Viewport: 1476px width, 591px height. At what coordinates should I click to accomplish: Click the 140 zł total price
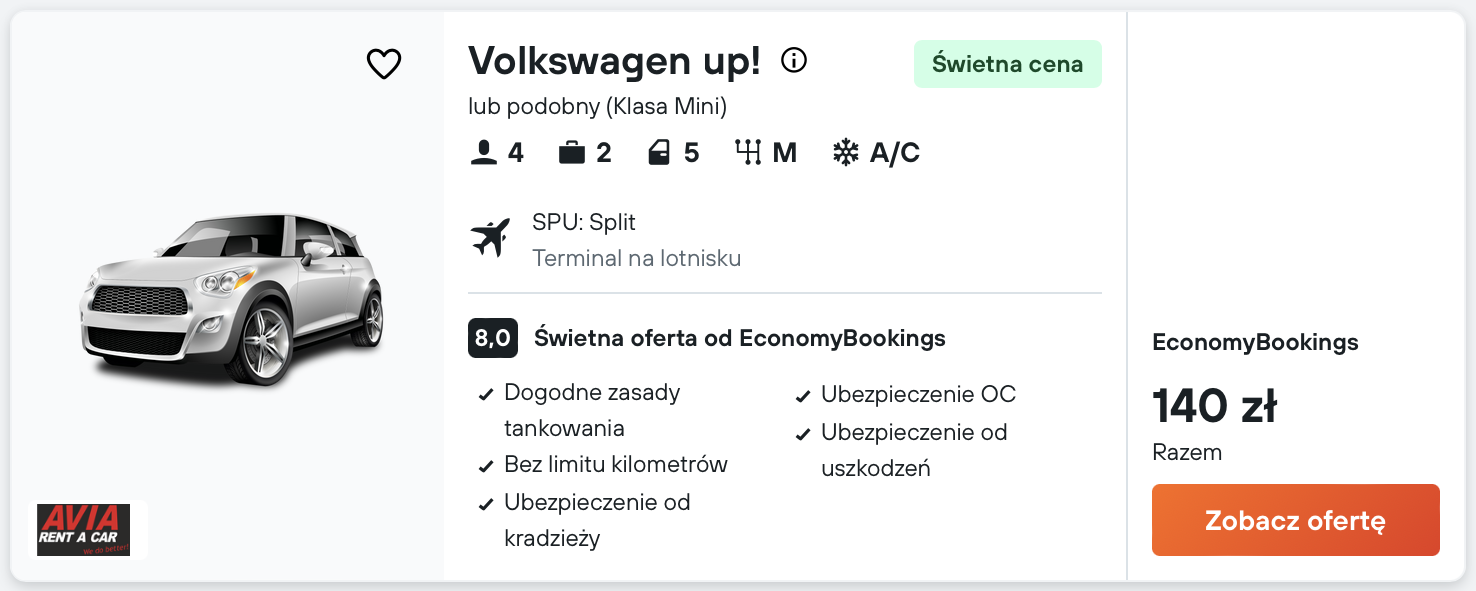coord(1214,406)
